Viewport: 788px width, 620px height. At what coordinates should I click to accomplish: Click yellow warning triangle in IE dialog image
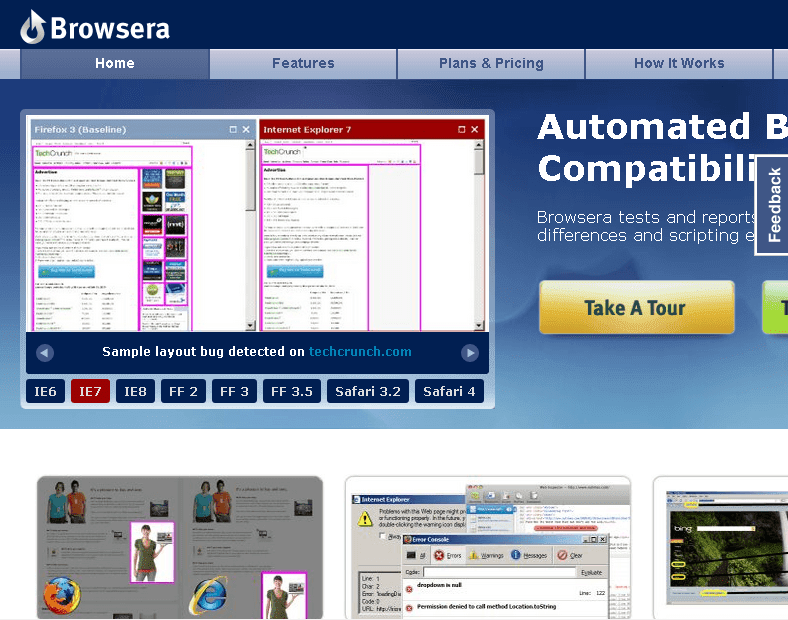[365, 518]
